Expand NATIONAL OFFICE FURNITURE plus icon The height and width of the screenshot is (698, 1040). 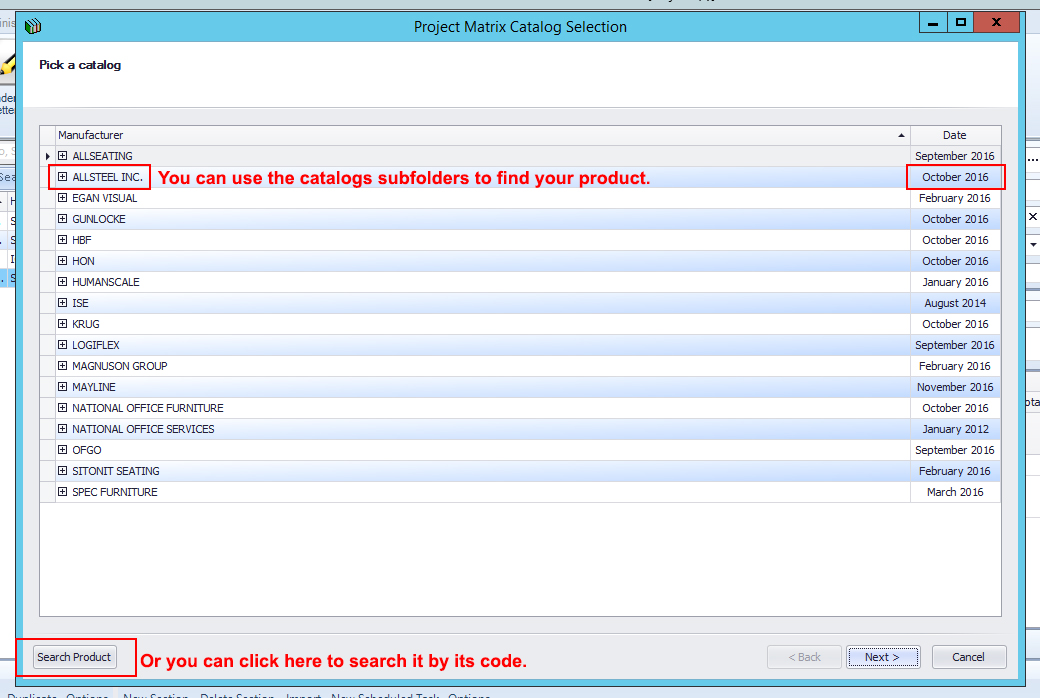[x=62, y=408]
